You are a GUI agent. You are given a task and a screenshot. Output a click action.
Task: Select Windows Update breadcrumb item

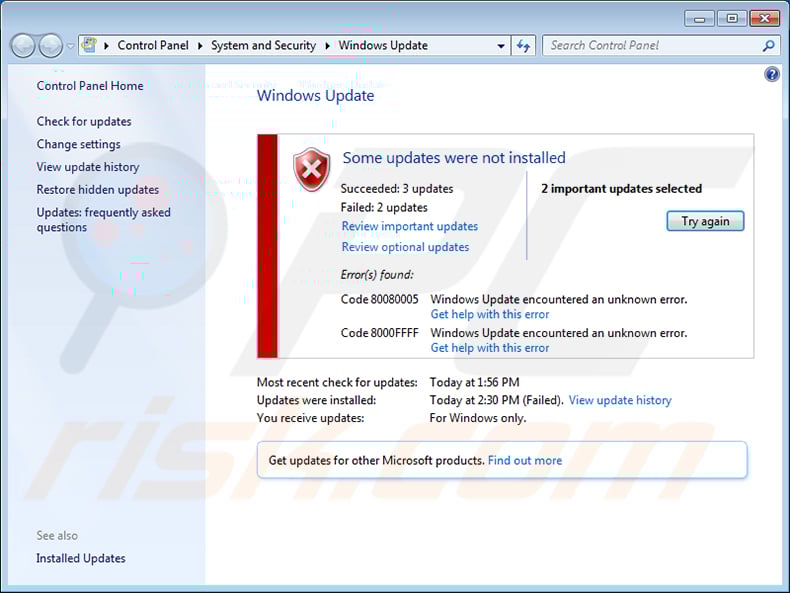pos(383,45)
